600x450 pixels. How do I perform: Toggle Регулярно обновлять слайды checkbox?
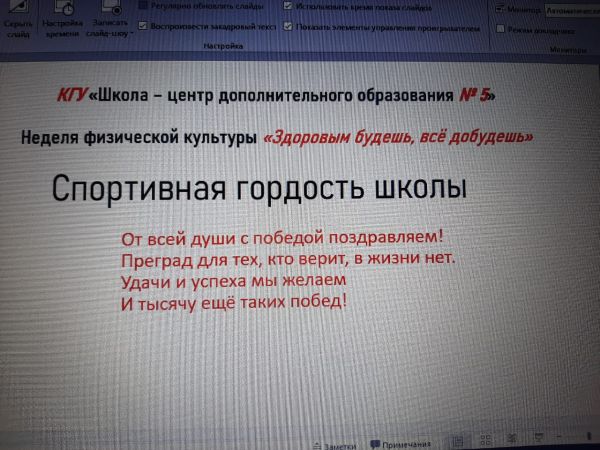tap(143, 6)
